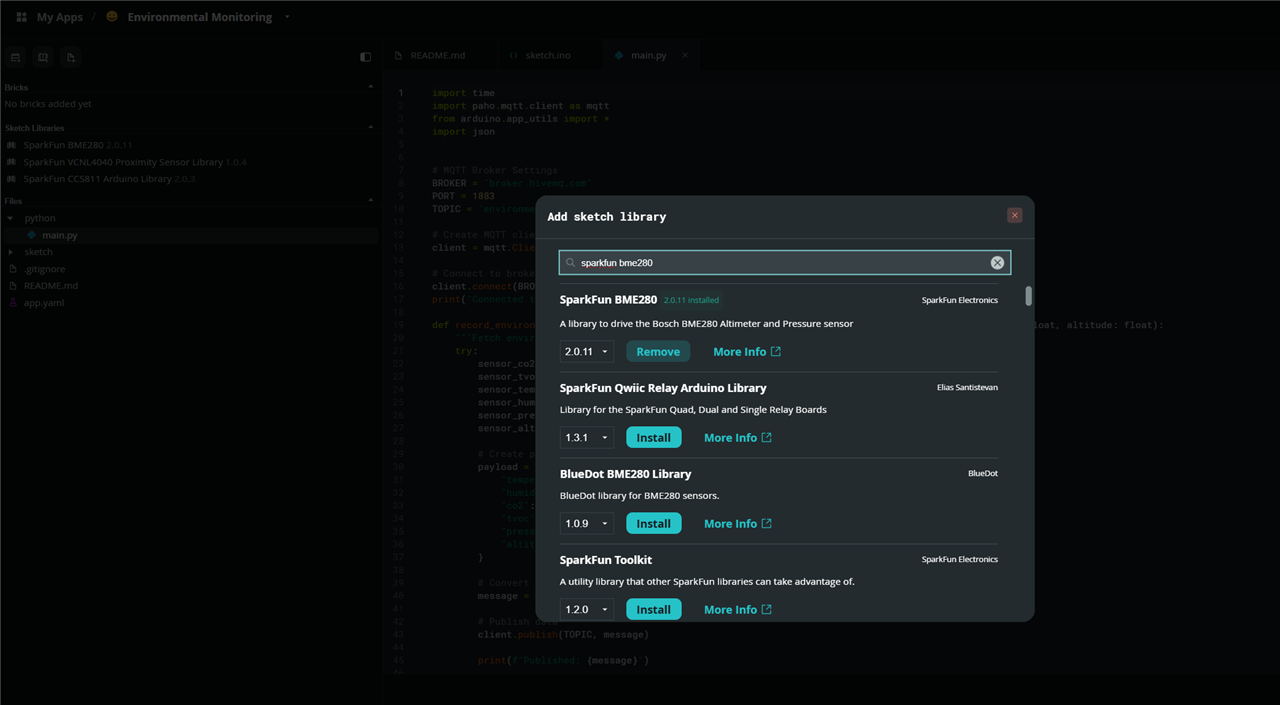Click the magnifier icon in search field

point(570,263)
